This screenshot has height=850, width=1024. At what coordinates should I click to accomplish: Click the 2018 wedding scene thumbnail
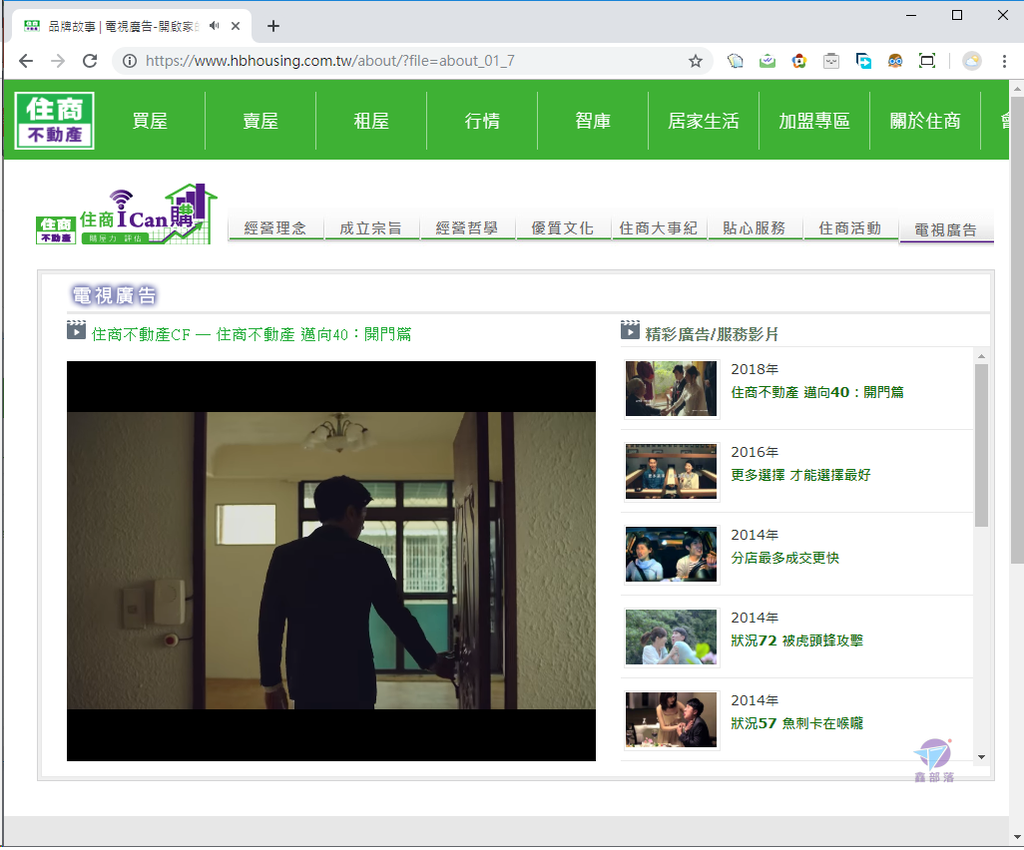[671, 388]
